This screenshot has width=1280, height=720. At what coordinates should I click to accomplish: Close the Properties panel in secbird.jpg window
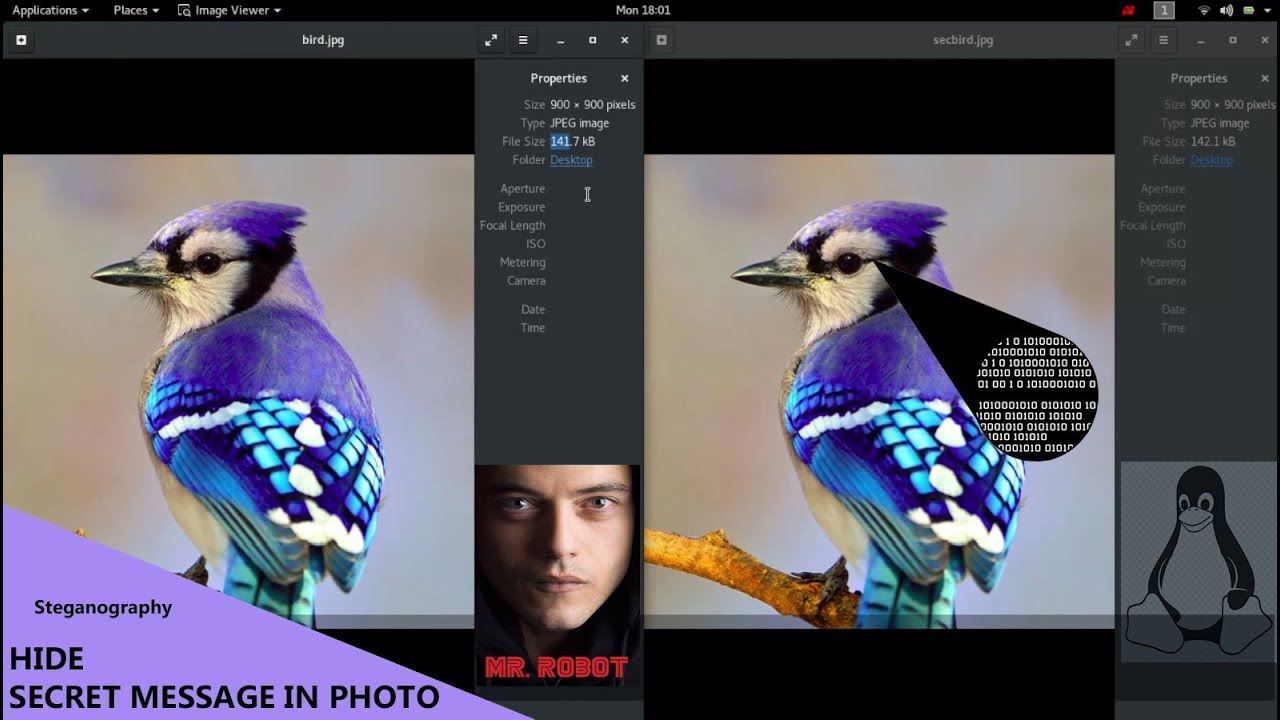click(x=1264, y=78)
